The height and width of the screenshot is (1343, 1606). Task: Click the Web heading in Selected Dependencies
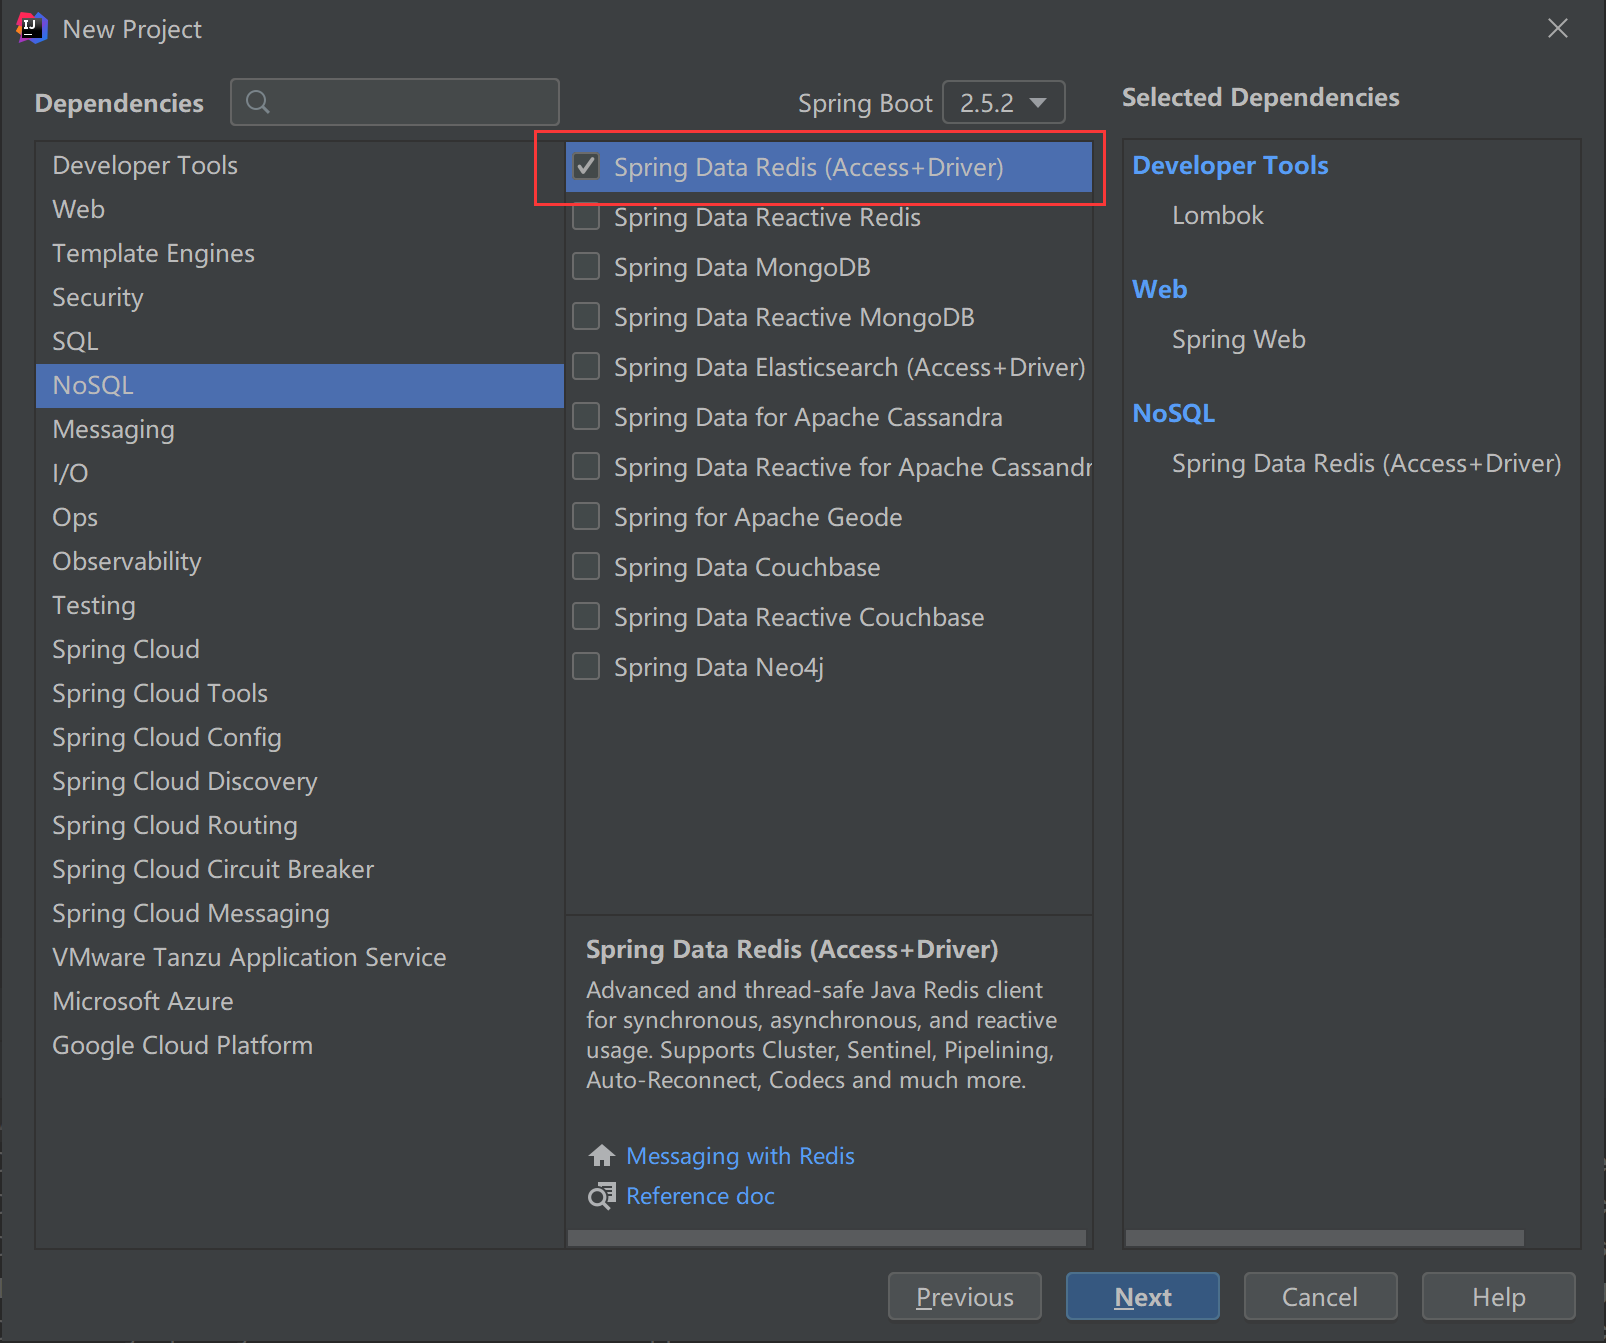1160,289
